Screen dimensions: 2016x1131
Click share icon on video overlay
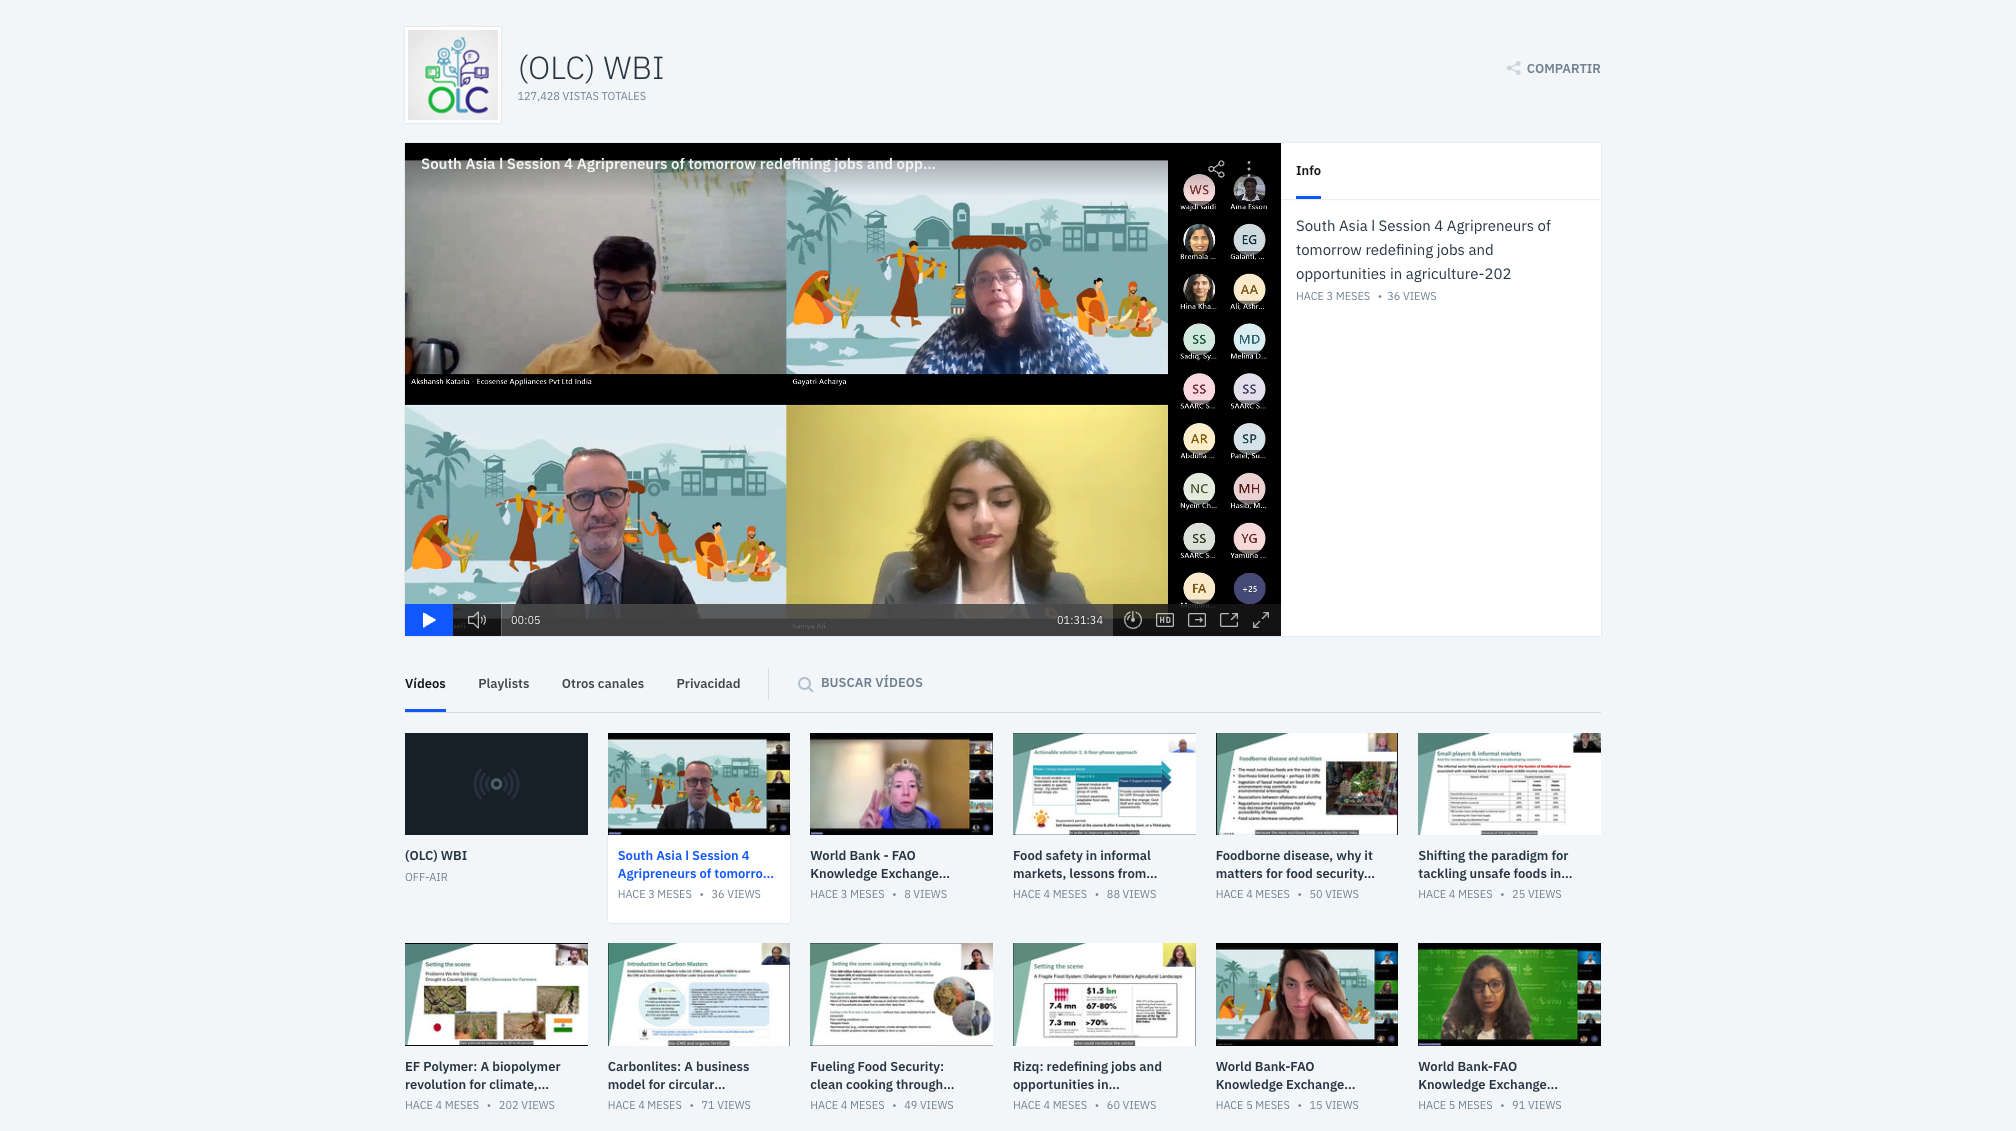[1216, 169]
